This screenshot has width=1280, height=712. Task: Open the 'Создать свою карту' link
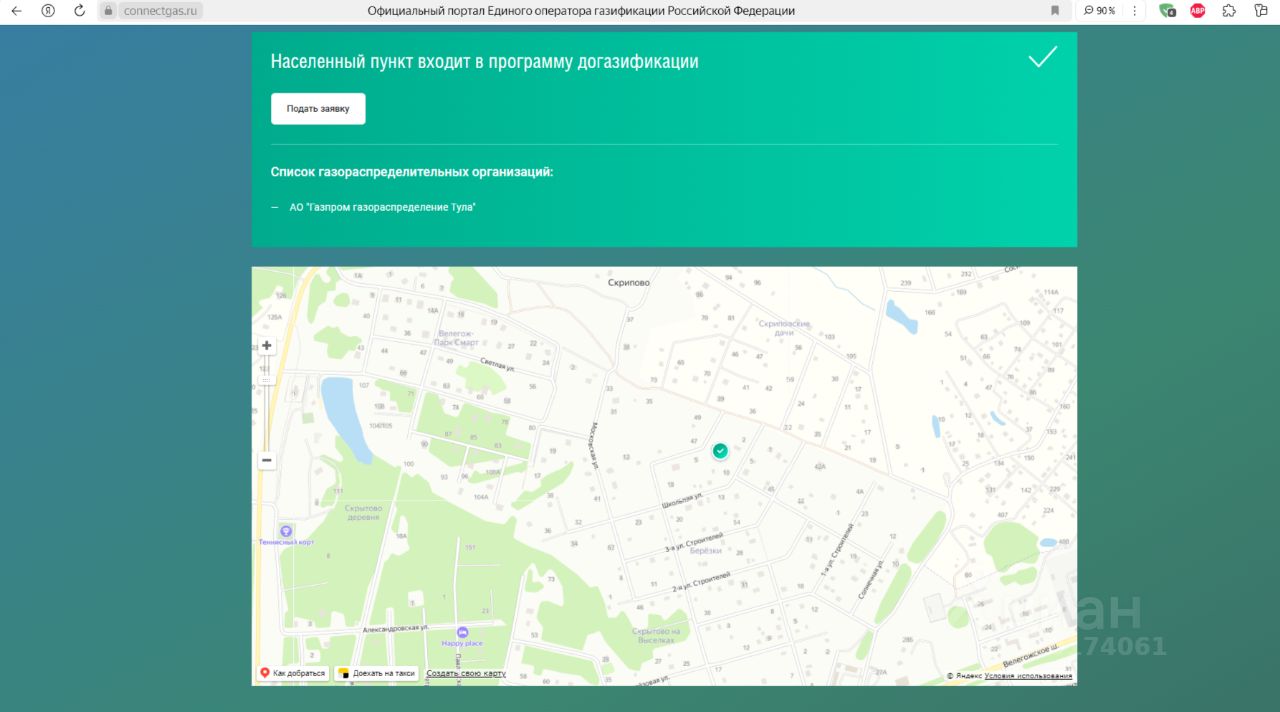pos(465,674)
